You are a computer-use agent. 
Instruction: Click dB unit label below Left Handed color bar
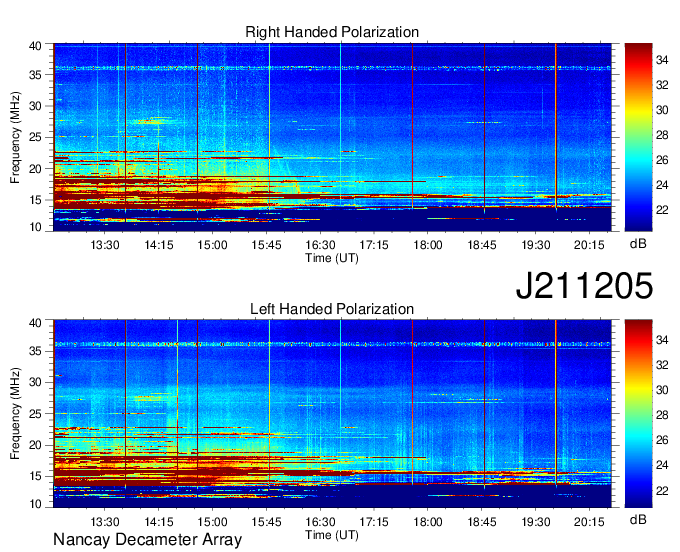pyautogui.click(x=638, y=519)
